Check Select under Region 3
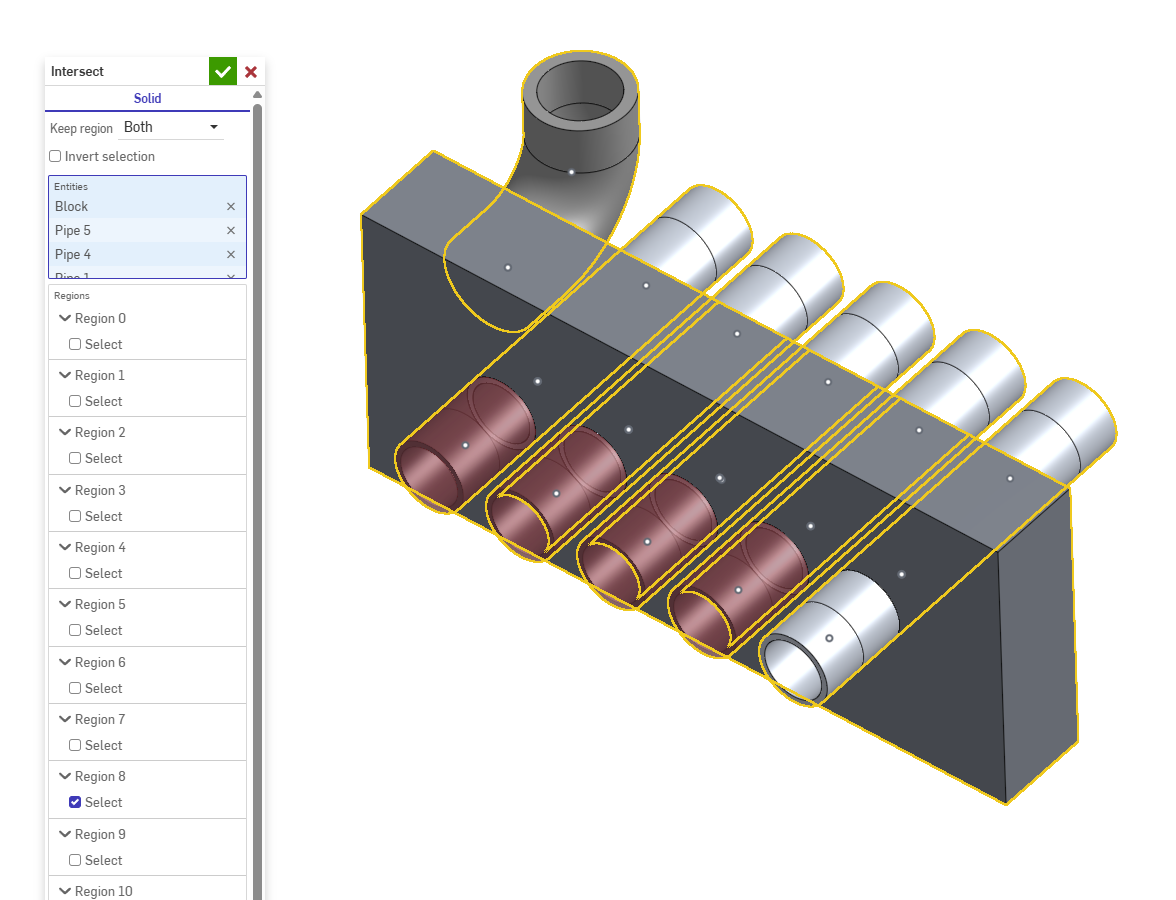1176x900 pixels. pyautogui.click(x=75, y=516)
